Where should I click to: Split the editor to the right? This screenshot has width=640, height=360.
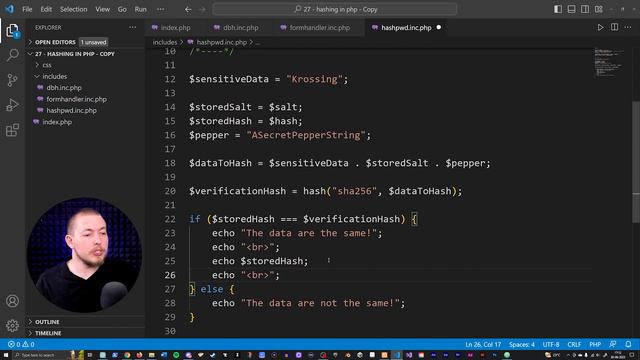click(614, 27)
